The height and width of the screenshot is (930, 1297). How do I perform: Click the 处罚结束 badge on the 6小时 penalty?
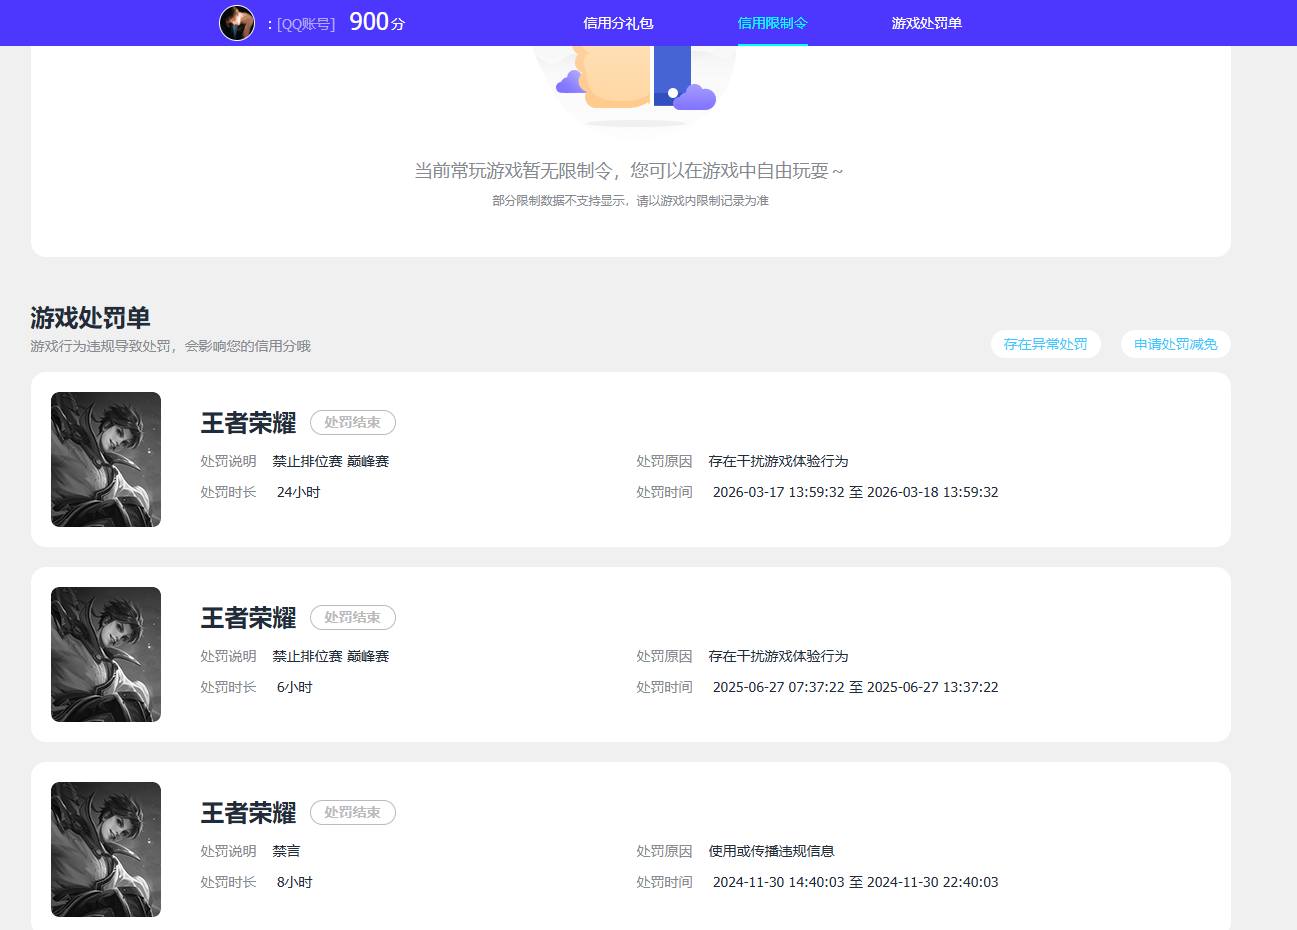(353, 617)
